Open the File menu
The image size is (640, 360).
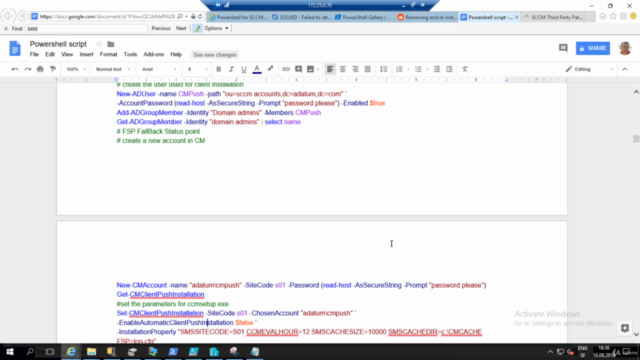click(34, 54)
